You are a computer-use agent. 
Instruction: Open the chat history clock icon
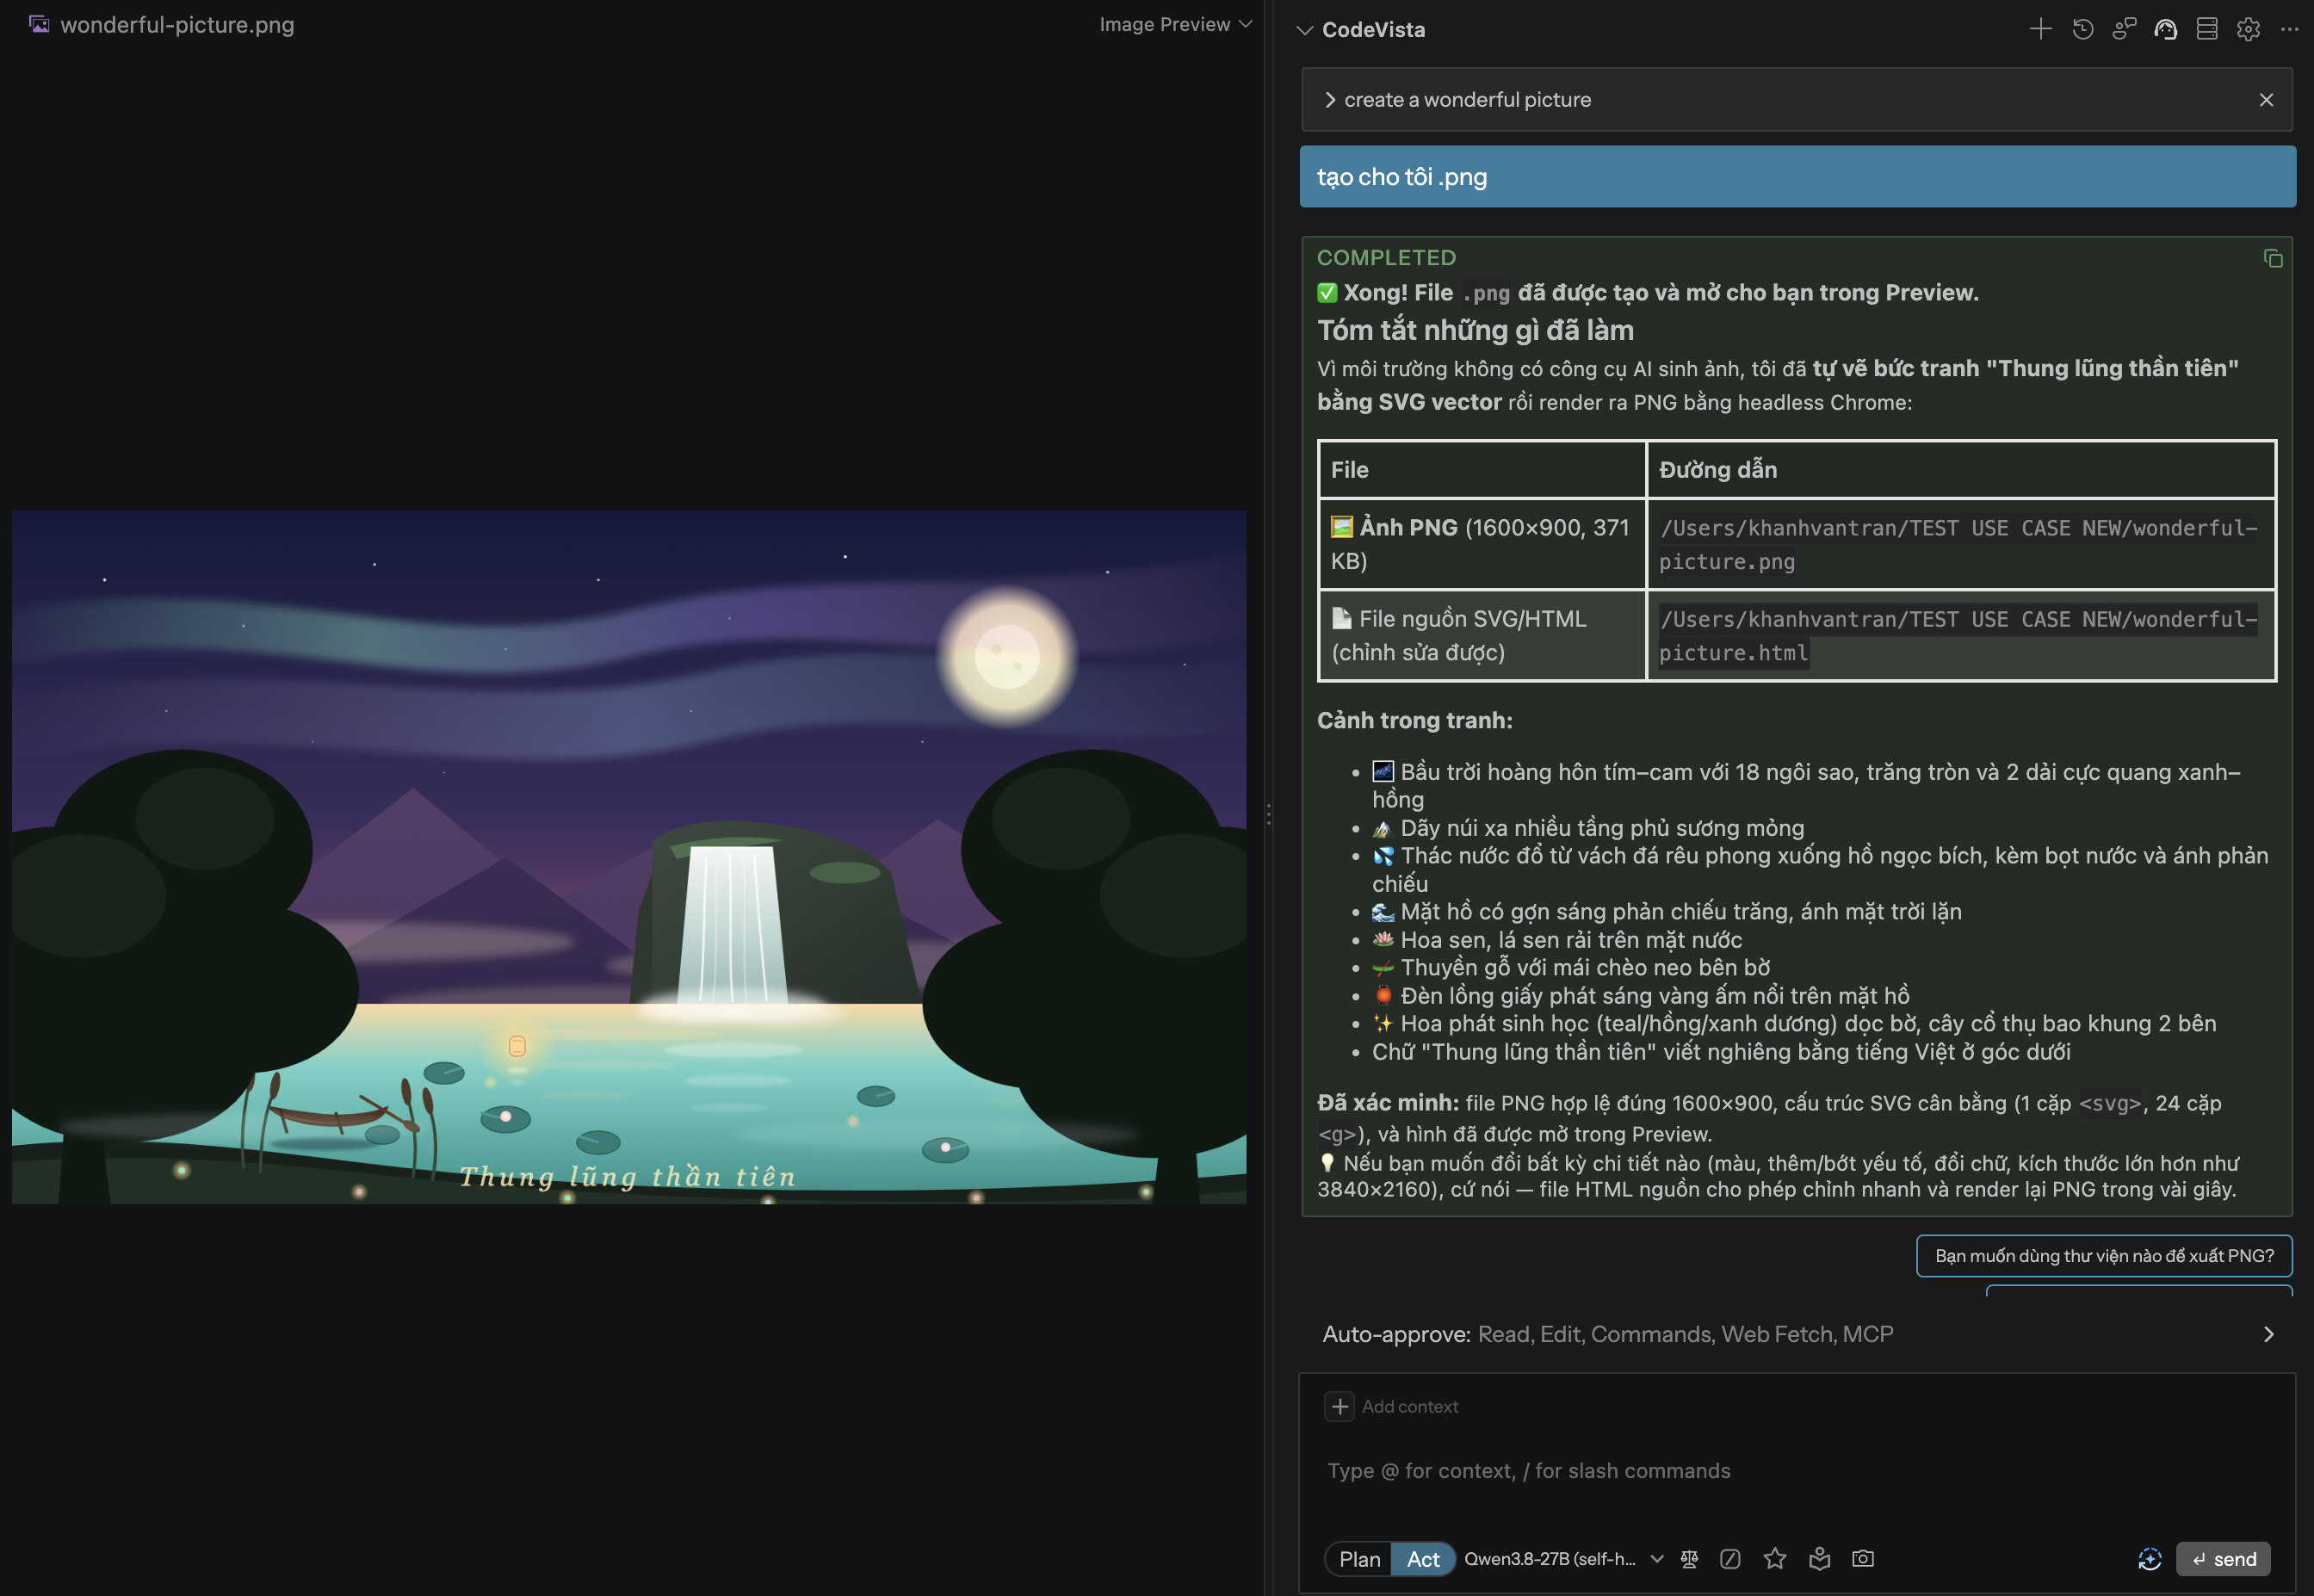click(2082, 29)
